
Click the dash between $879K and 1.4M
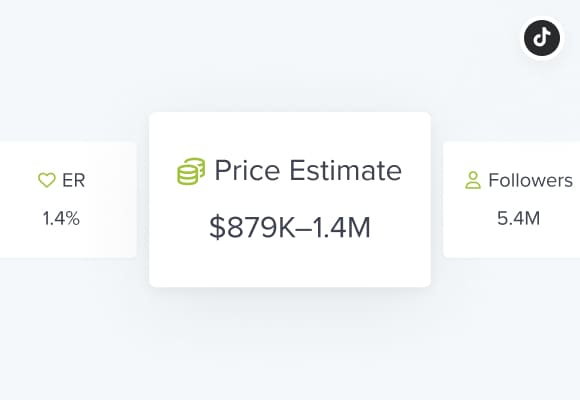pos(304,229)
